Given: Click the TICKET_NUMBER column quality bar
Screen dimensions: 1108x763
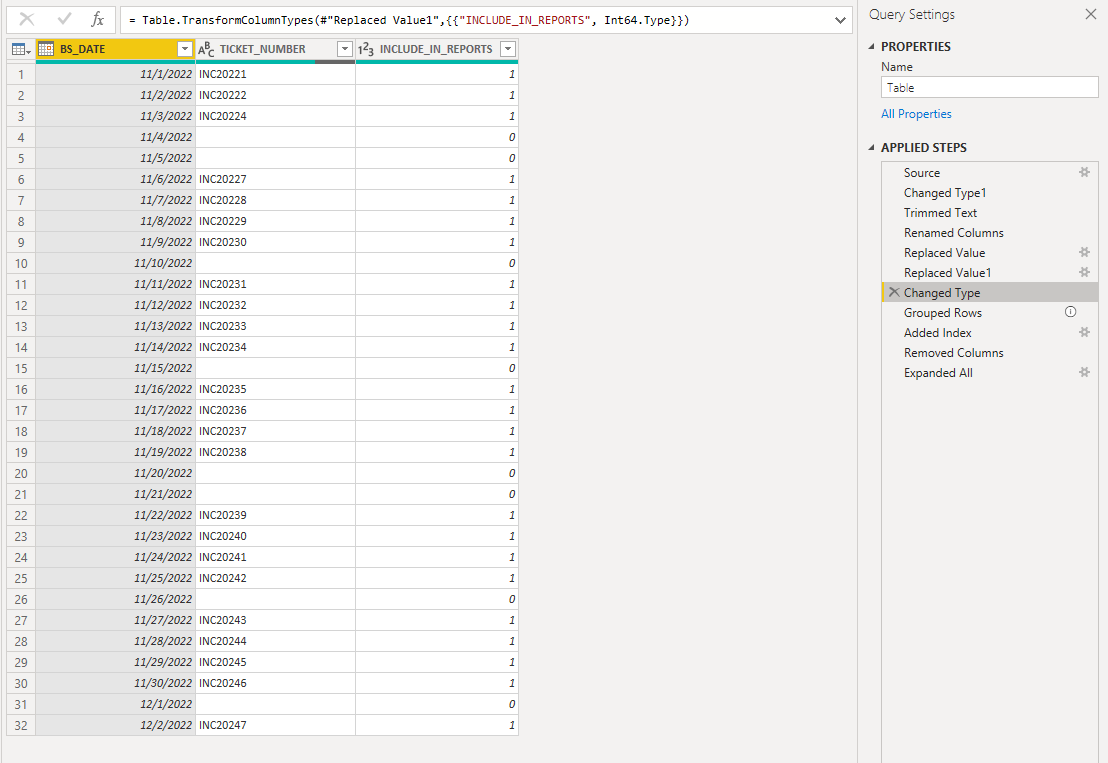Looking at the screenshot, I should click(x=276, y=62).
